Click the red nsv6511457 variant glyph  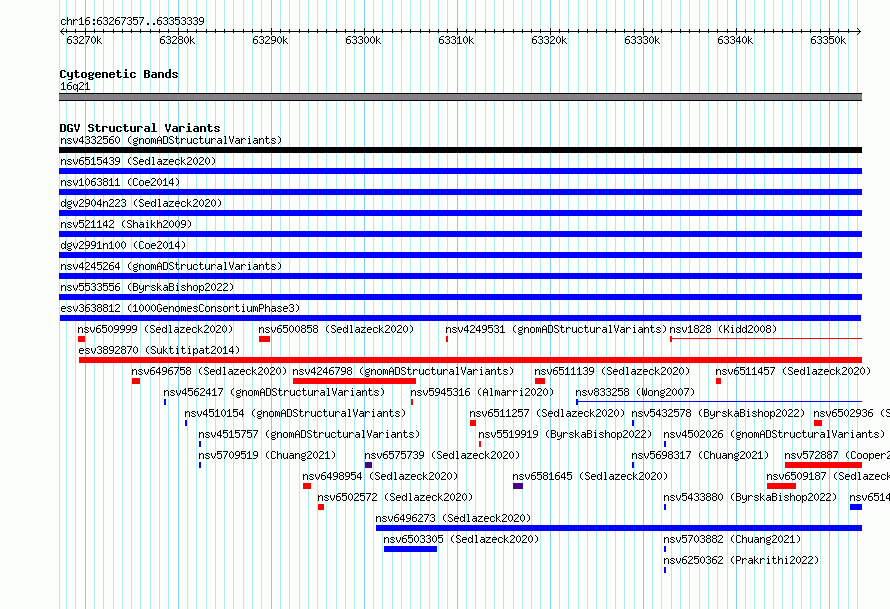(x=719, y=381)
